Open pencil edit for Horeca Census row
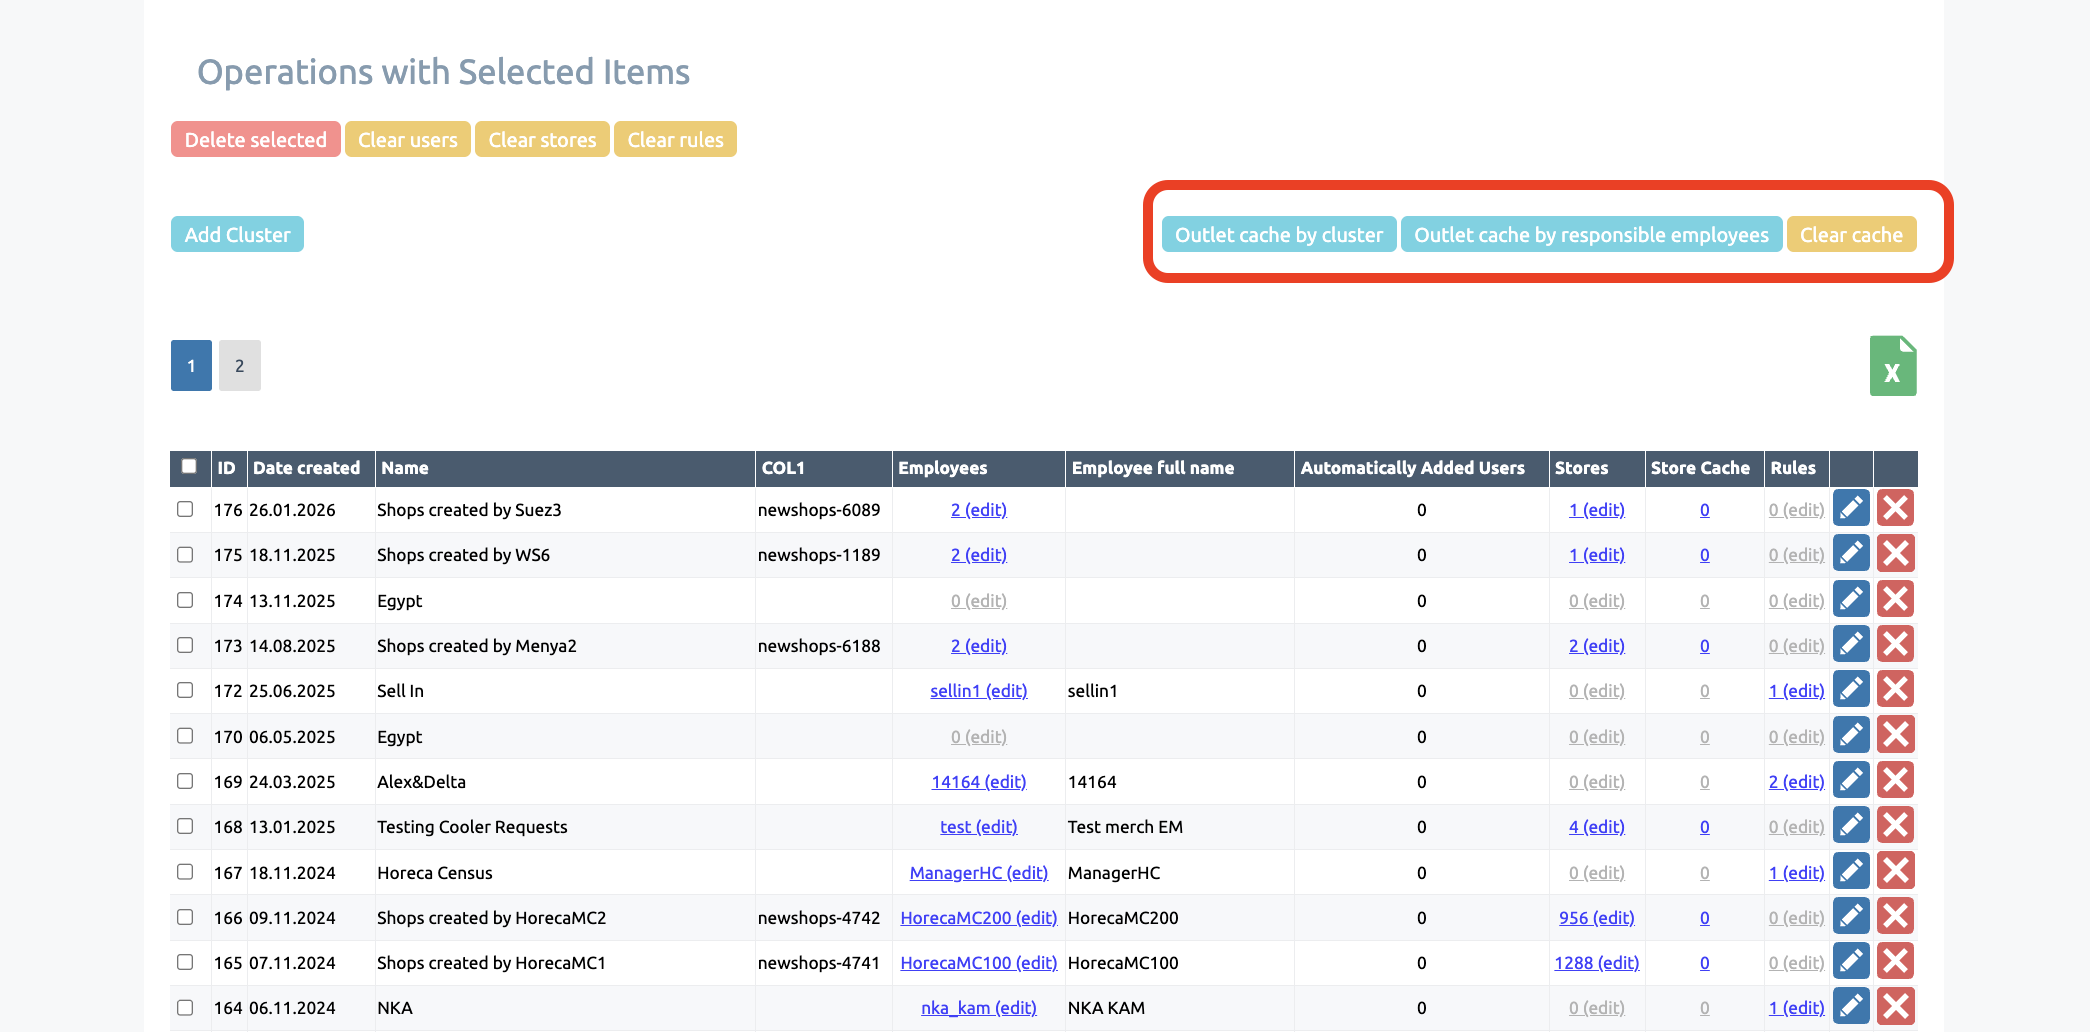2090x1032 pixels. coord(1851,872)
